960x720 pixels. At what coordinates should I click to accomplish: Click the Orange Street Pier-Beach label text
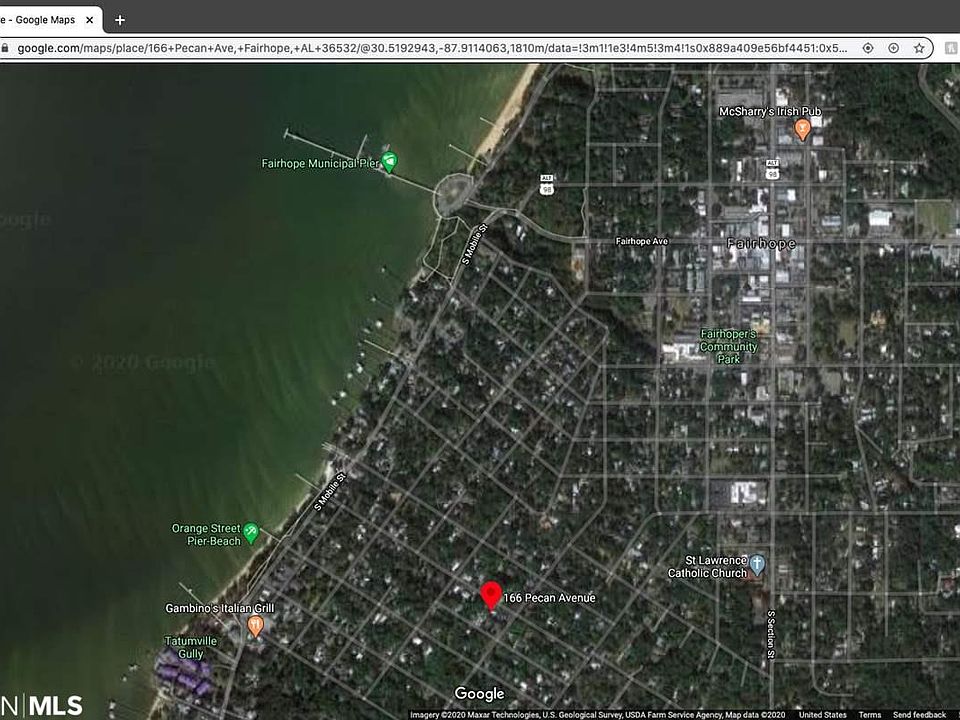[x=206, y=534]
